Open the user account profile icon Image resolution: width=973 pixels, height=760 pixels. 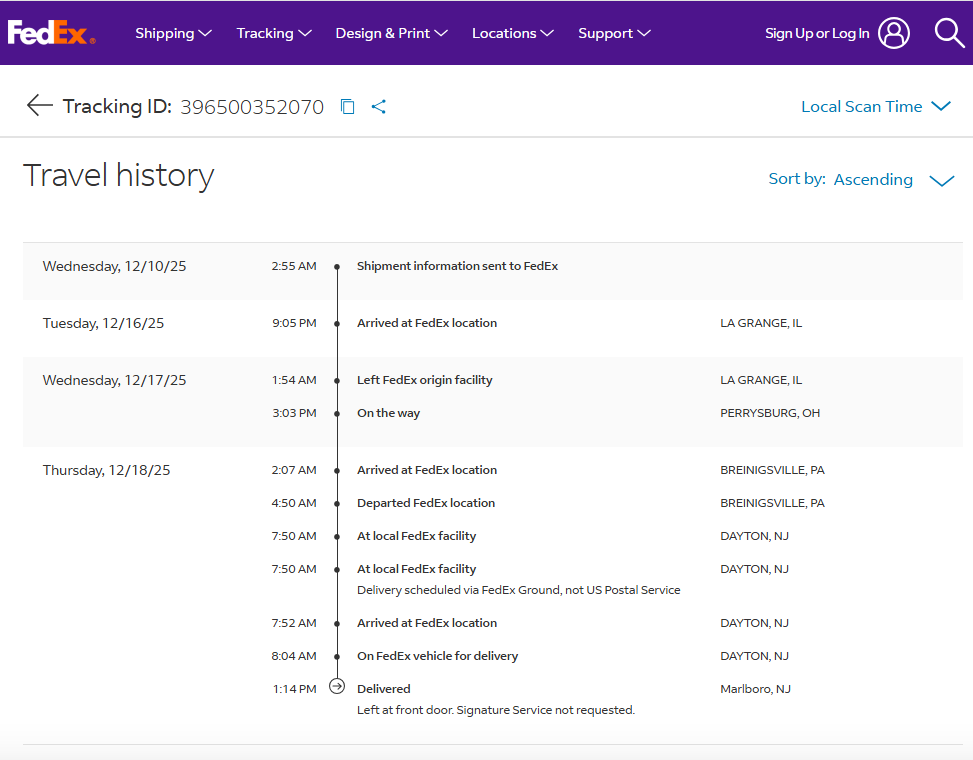point(894,33)
